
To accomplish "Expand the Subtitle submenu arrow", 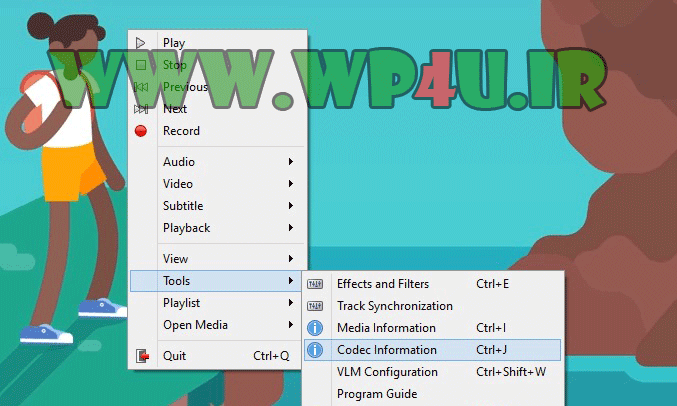I will click(291, 206).
